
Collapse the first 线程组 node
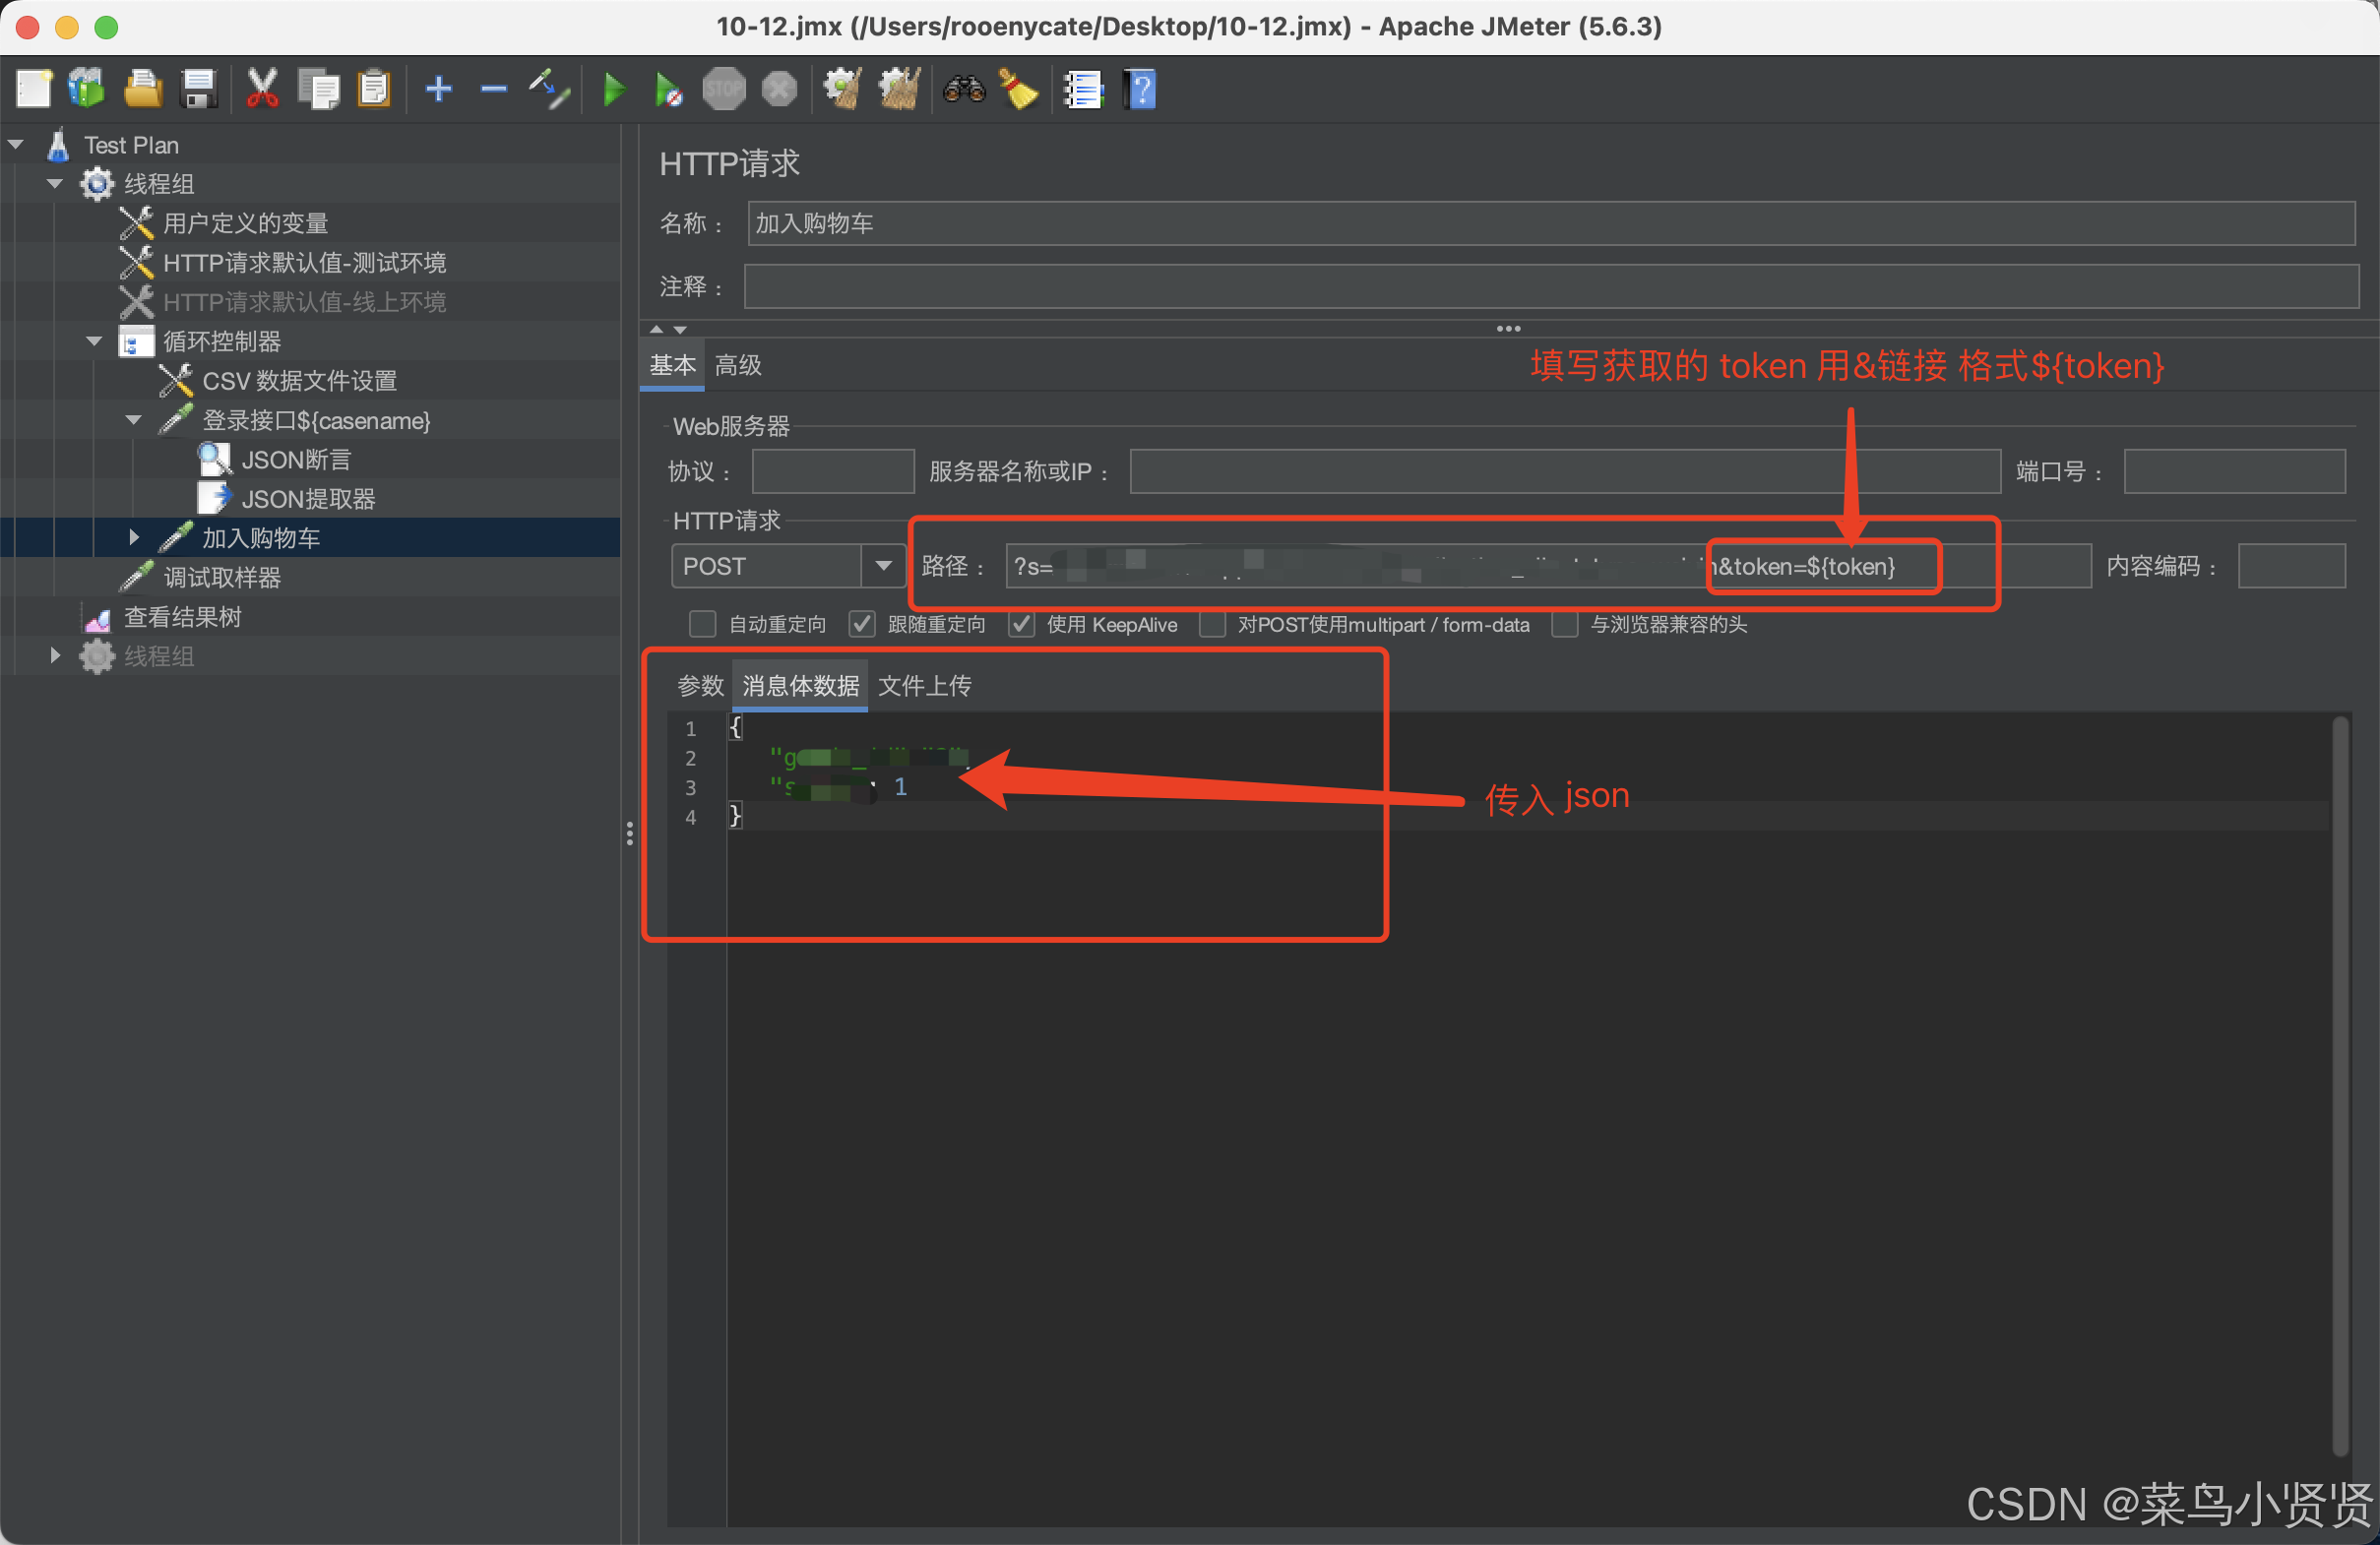click(x=55, y=184)
